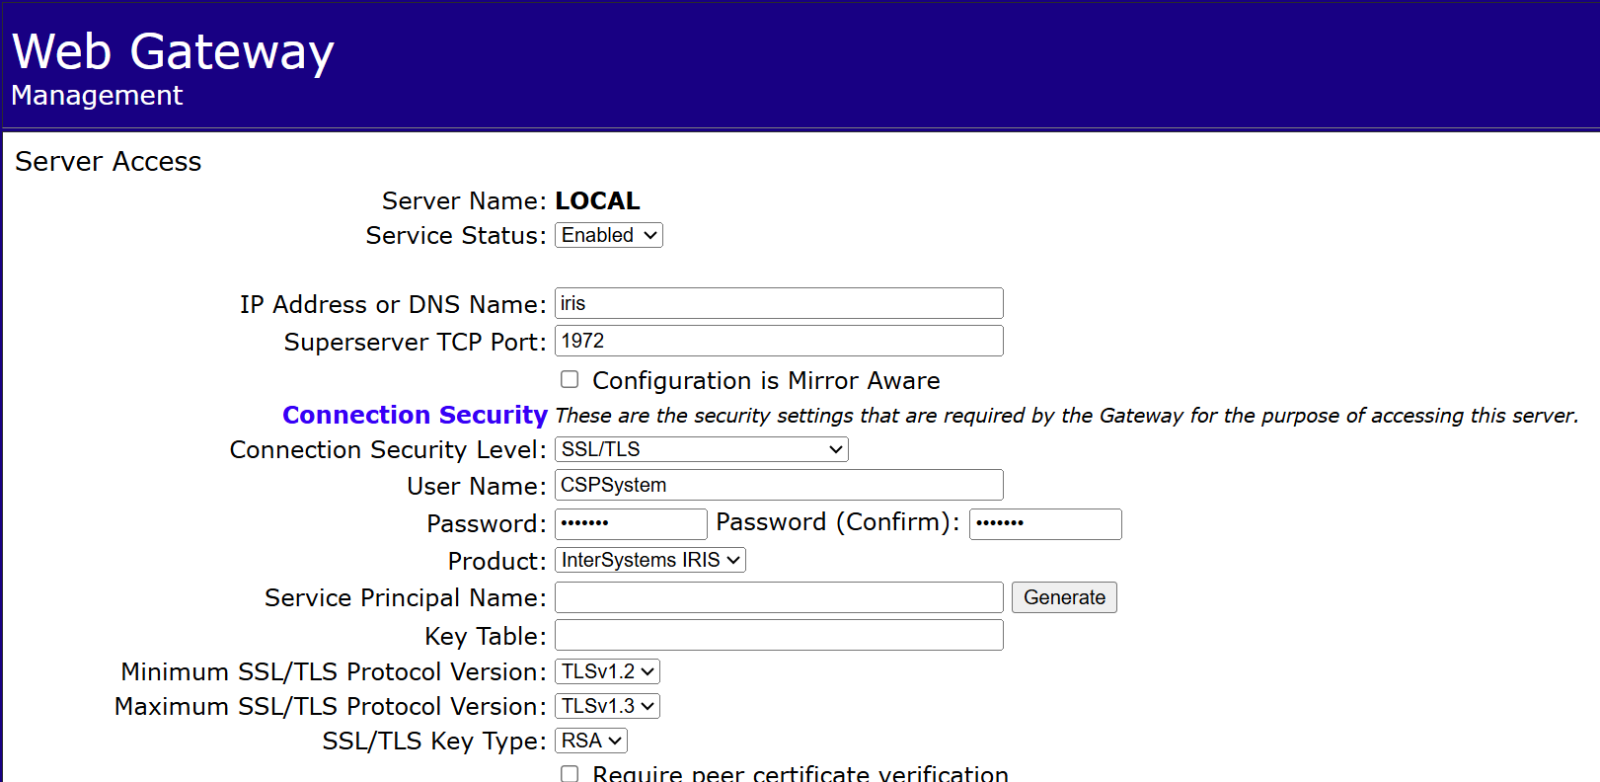Click the Management subtitle in header

click(x=97, y=95)
